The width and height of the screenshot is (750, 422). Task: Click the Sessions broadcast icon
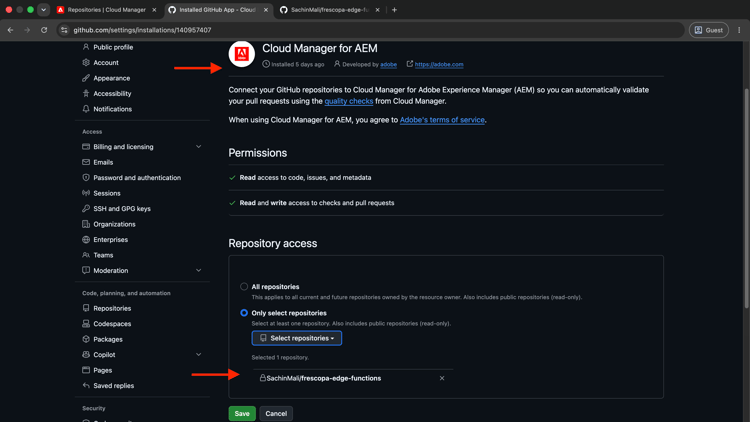(x=86, y=193)
